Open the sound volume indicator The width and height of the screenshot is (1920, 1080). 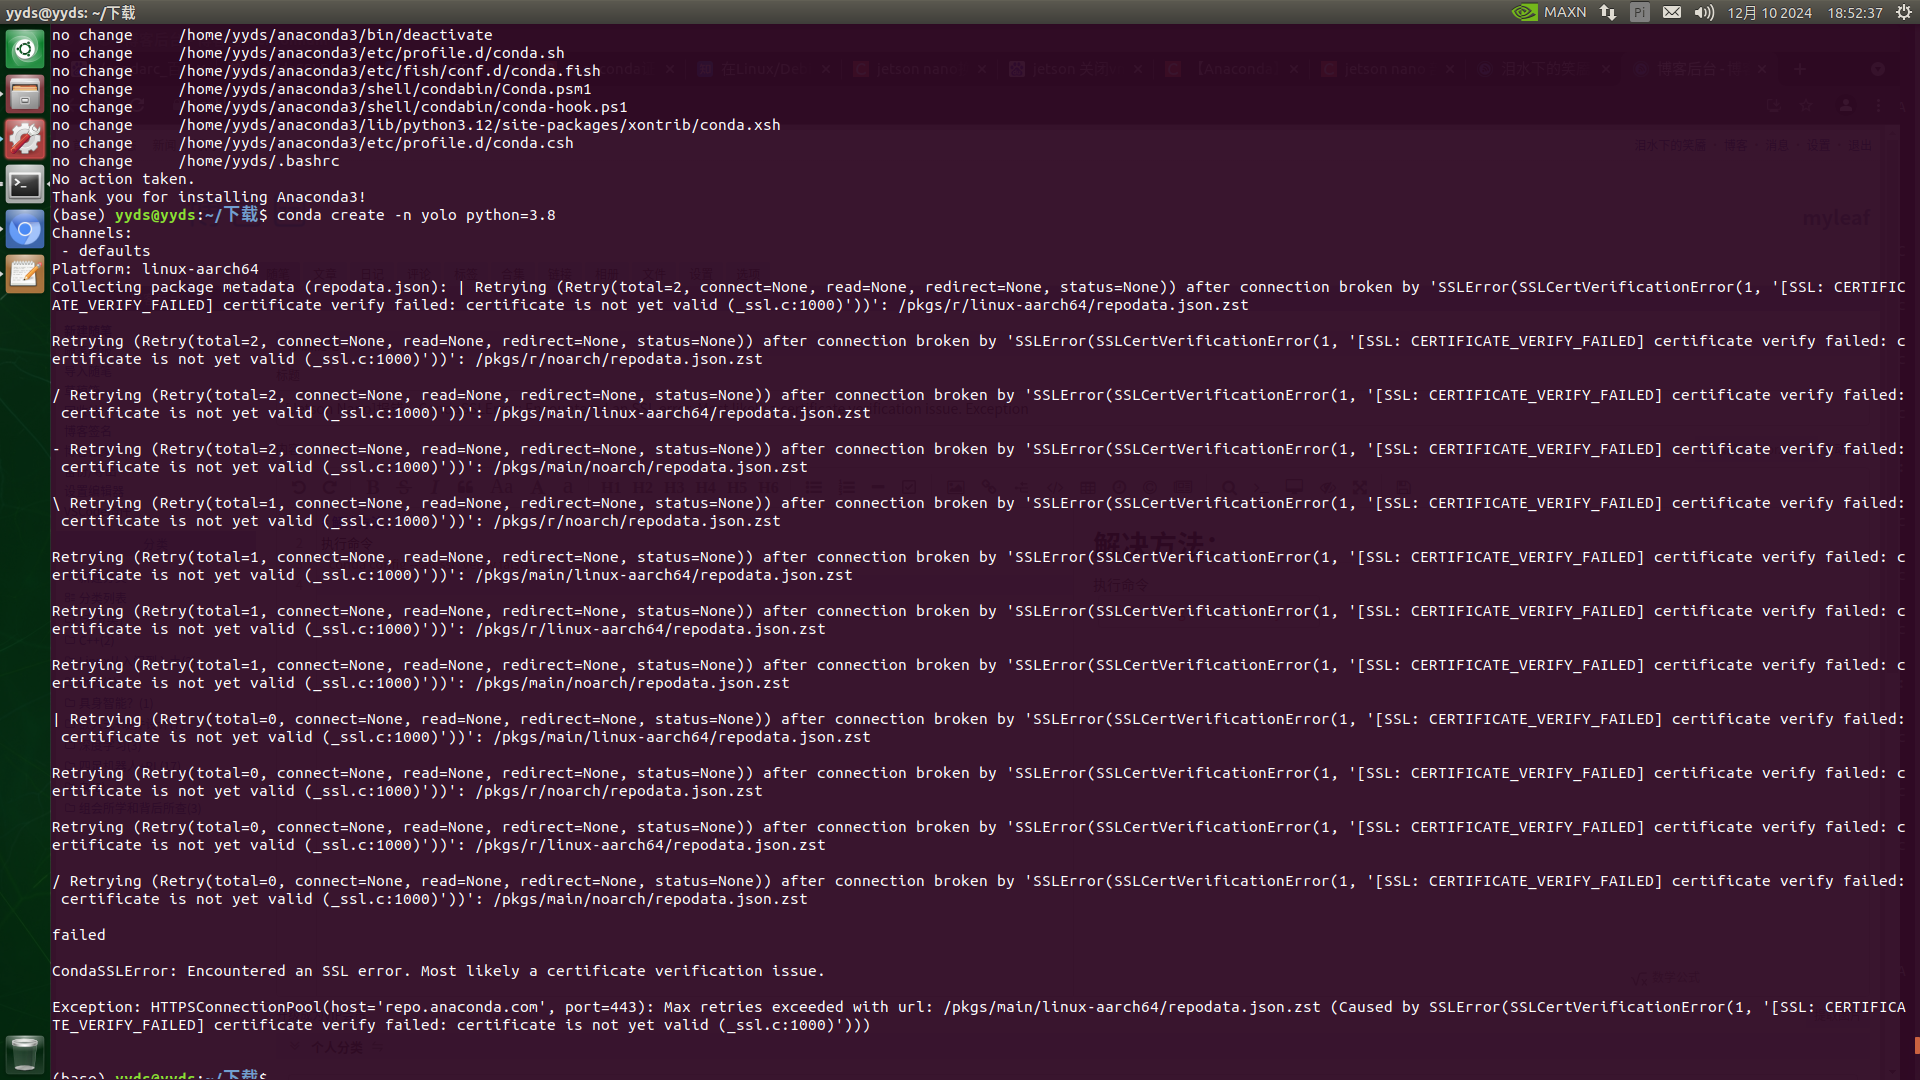(x=1704, y=12)
